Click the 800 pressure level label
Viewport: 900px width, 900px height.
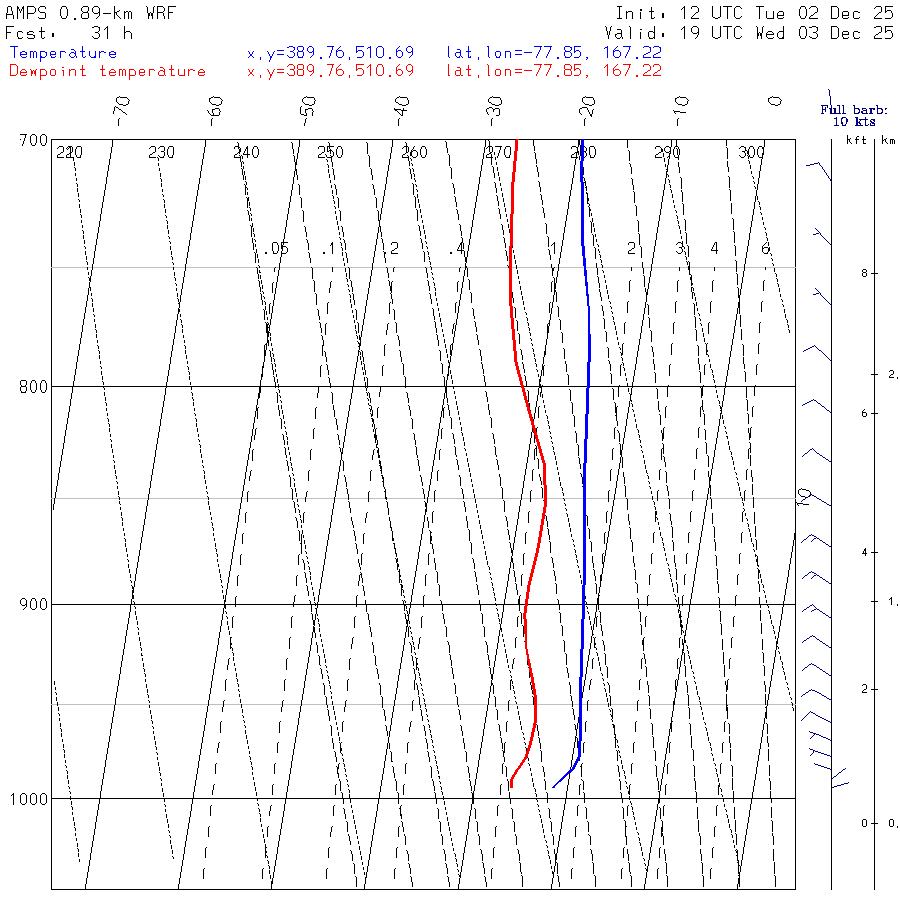point(33,387)
